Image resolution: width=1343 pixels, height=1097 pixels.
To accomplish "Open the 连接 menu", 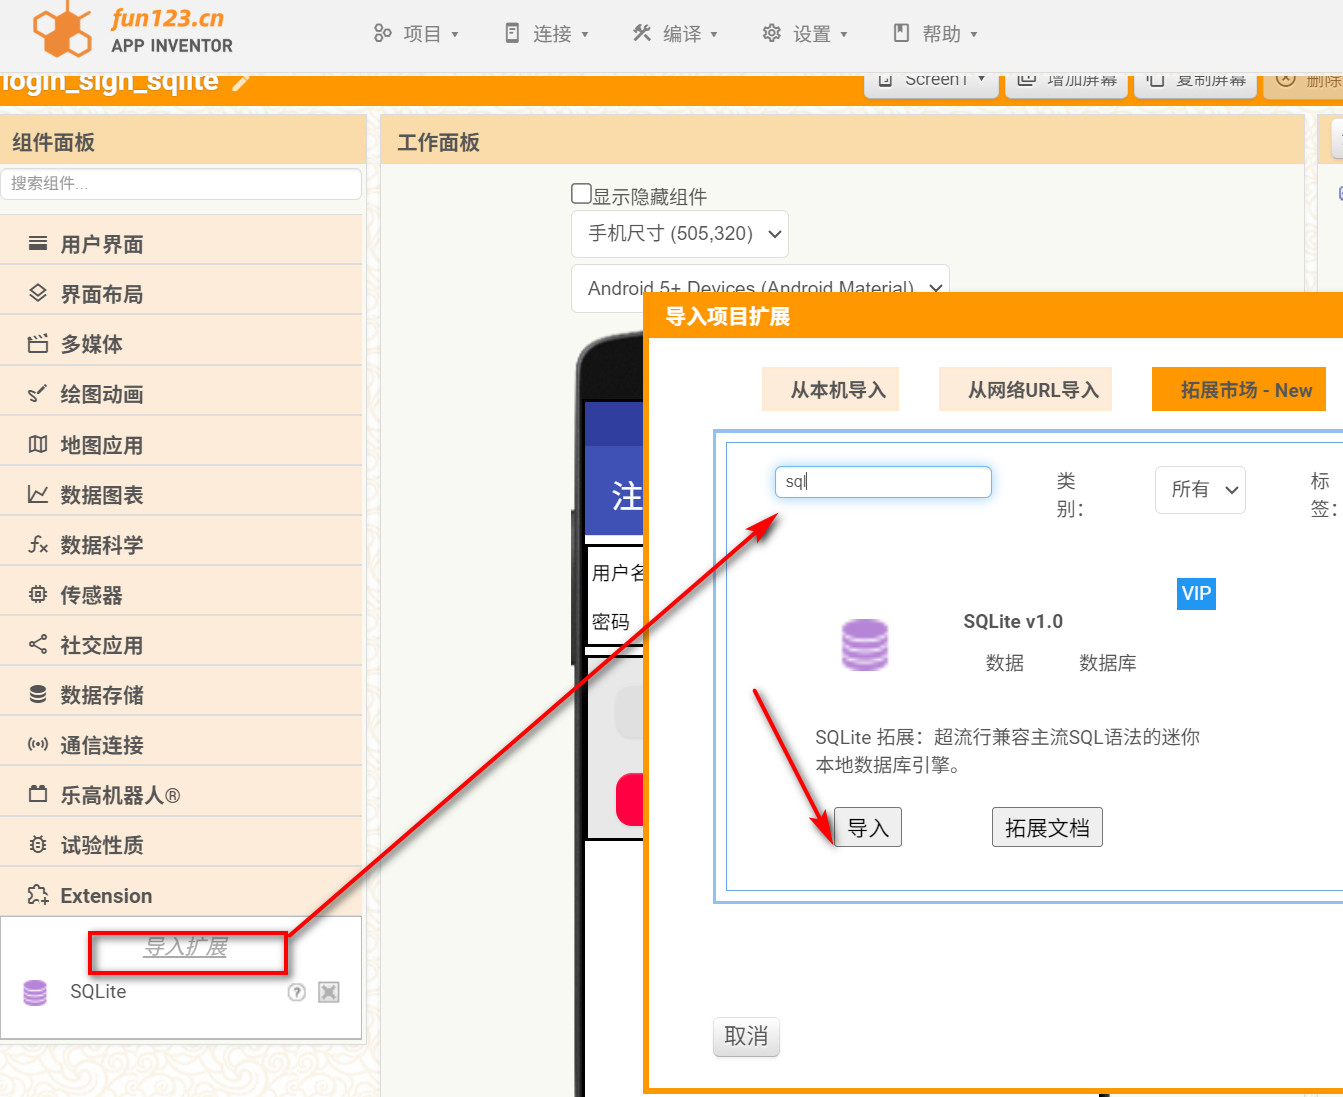I will 546,34.
